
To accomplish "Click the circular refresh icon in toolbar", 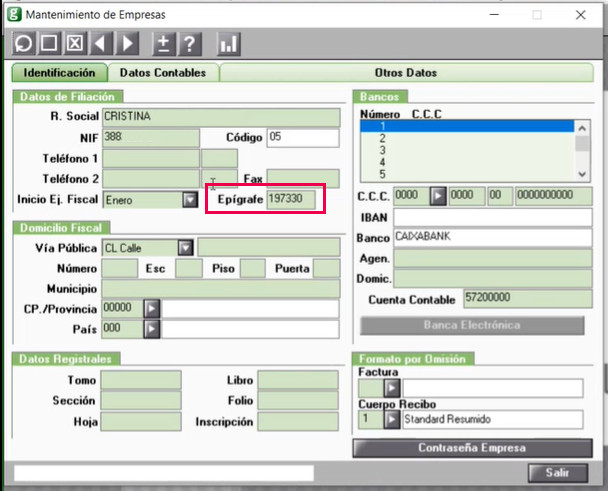I will [23, 43].
